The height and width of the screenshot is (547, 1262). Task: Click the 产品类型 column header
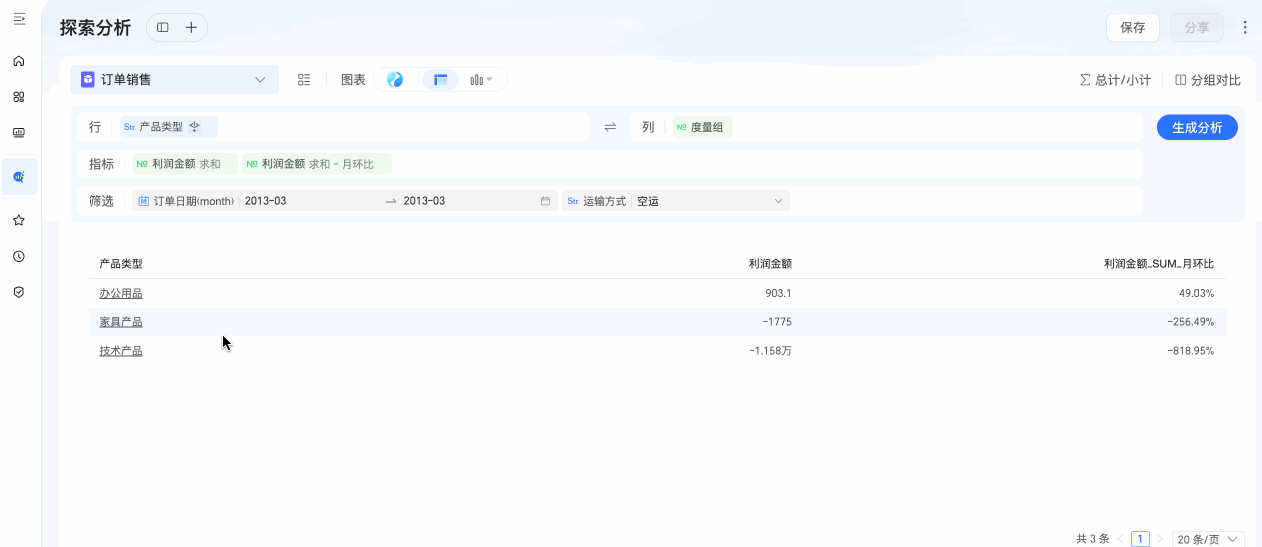pyautogui.click(x=121, y=264)
